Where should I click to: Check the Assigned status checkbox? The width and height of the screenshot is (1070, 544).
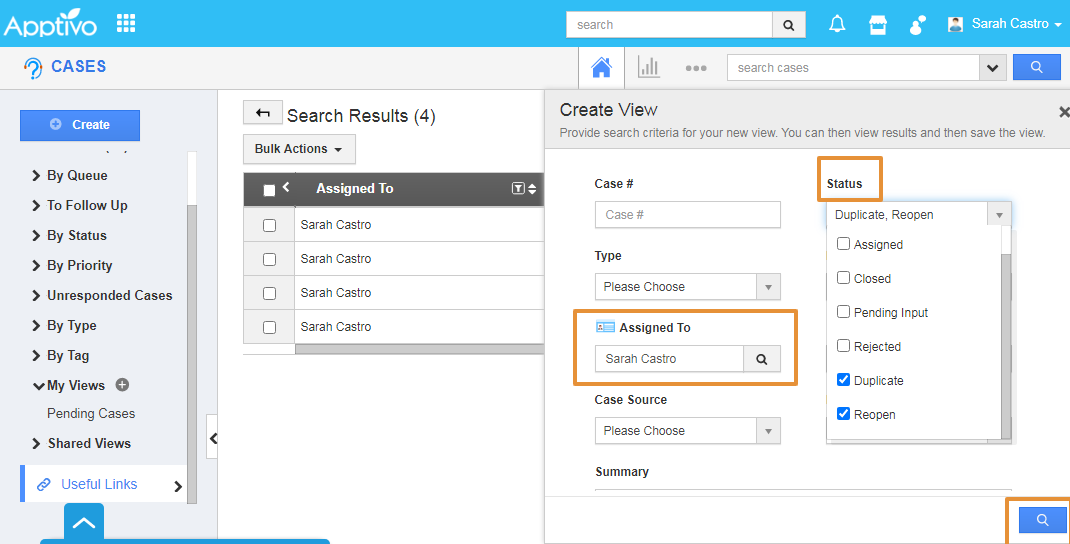(844, 244)
